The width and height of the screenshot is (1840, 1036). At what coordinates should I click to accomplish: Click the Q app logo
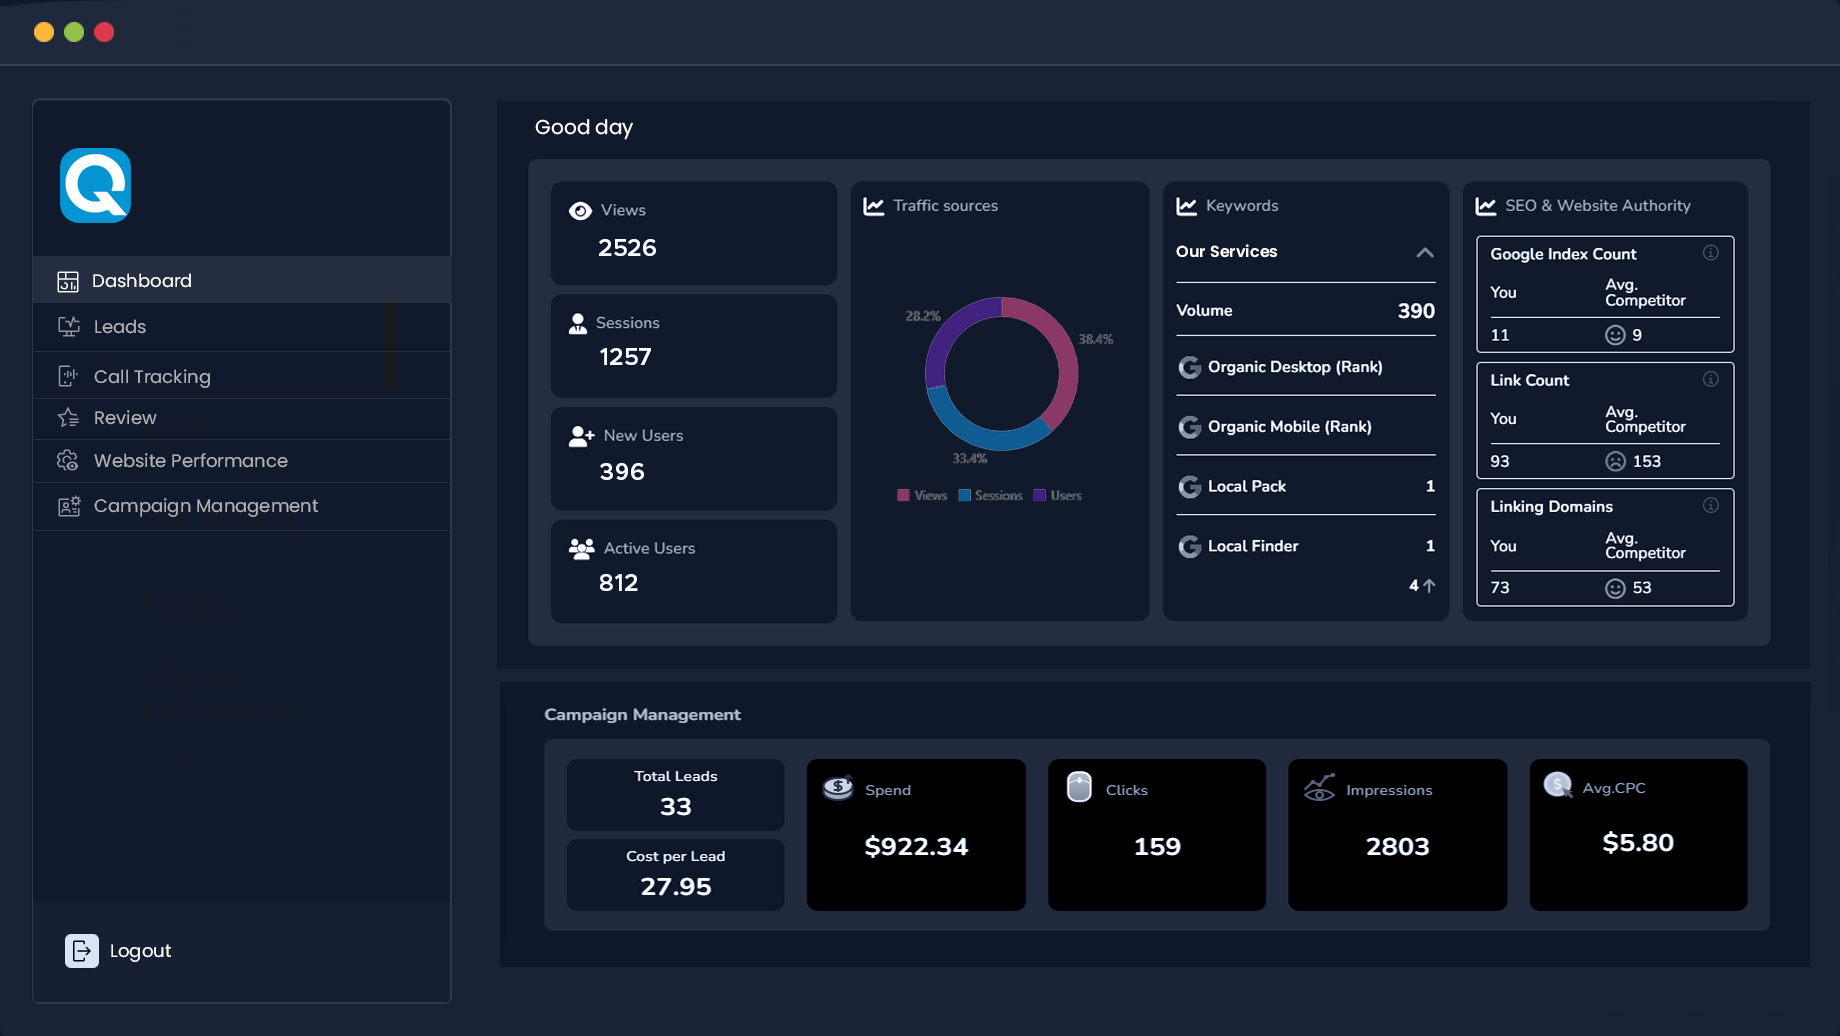[96, 185]
